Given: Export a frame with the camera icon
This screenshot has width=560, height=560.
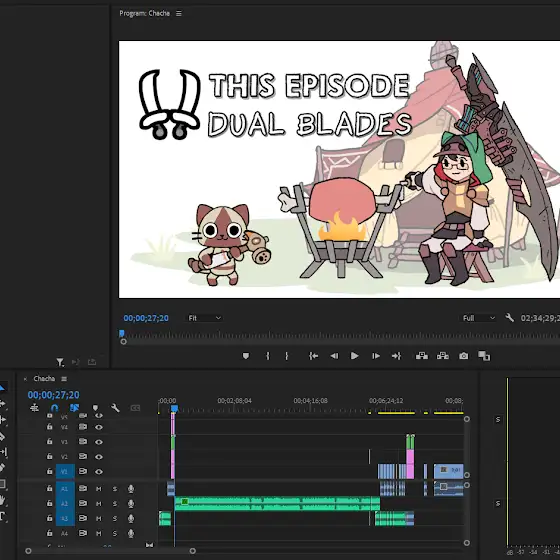Looking at the screenshot, I should coord(464,356).
